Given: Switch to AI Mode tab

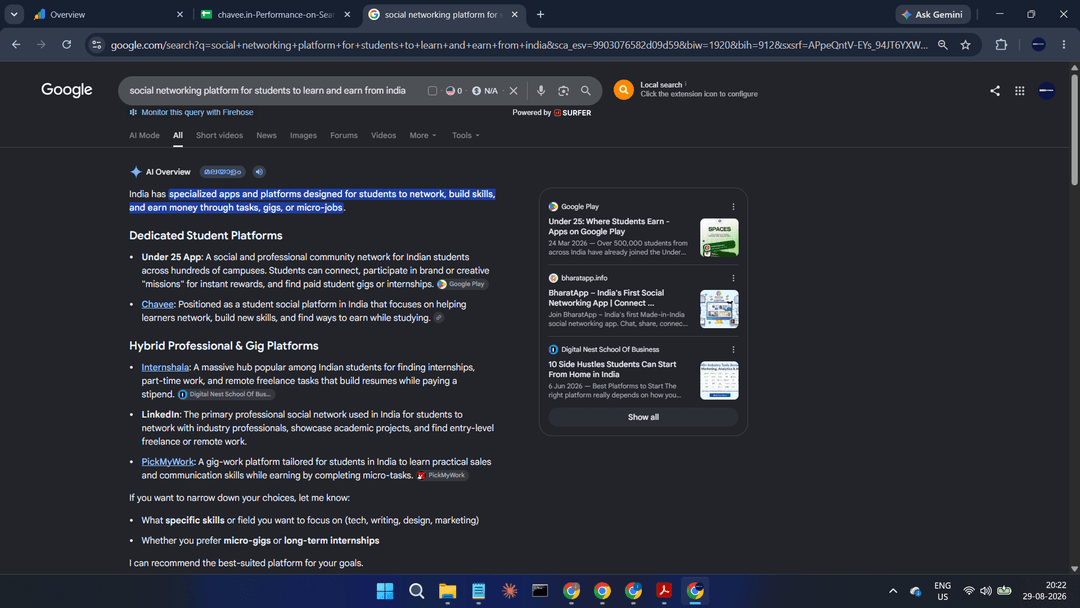Looking at the screenshot, I should coord(144,136).
